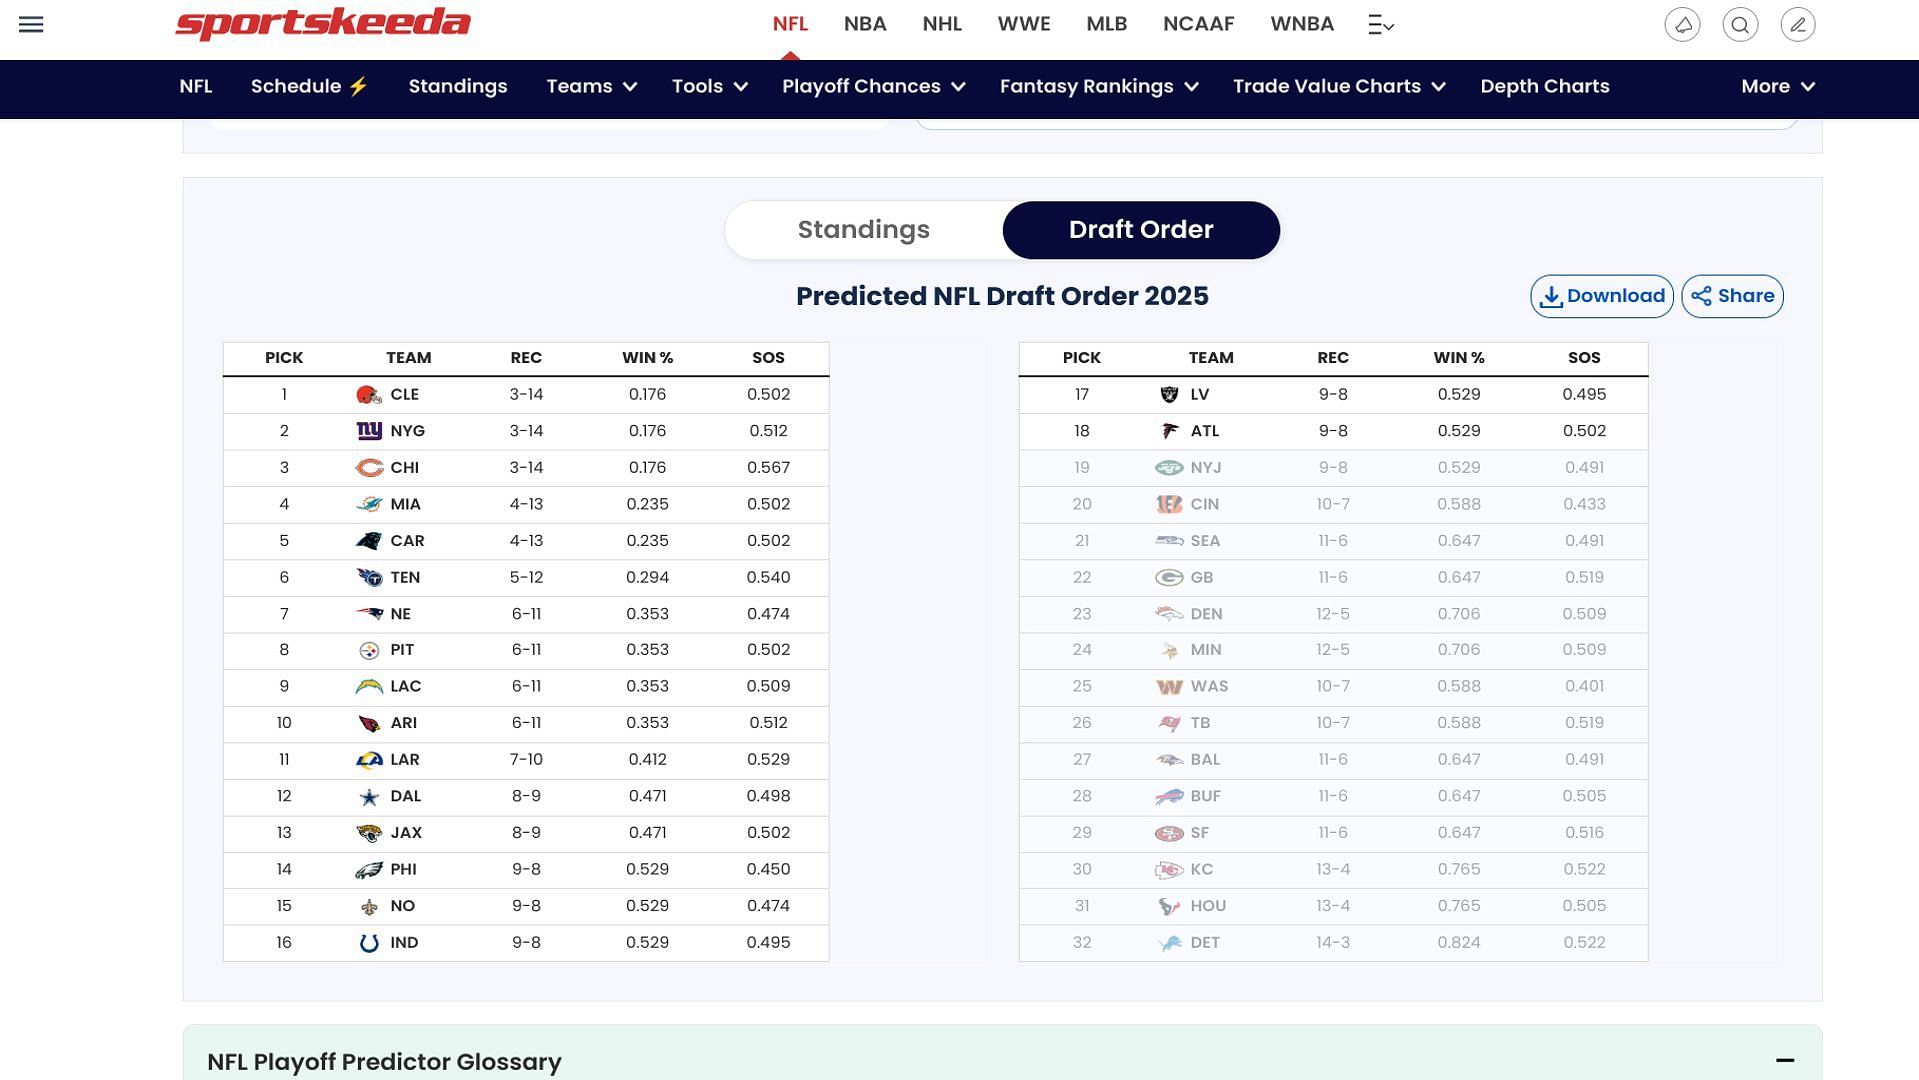The height and width of the screenshot is (1080, 1919).
Task: Click the Chicago Bears logo
Action: [x=369, y=468]
